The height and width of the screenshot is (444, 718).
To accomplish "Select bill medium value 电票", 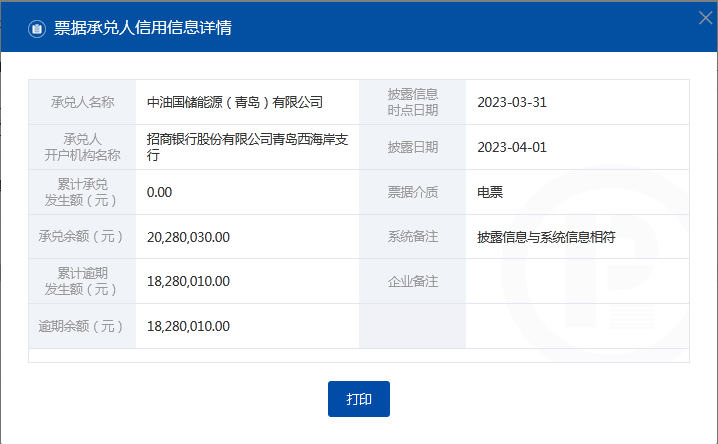I will (490, 192).
